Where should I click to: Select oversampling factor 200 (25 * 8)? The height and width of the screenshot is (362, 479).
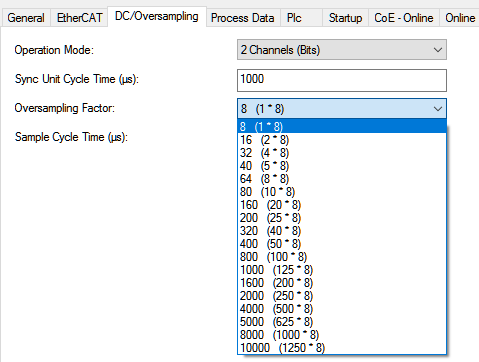click(342, 218)
